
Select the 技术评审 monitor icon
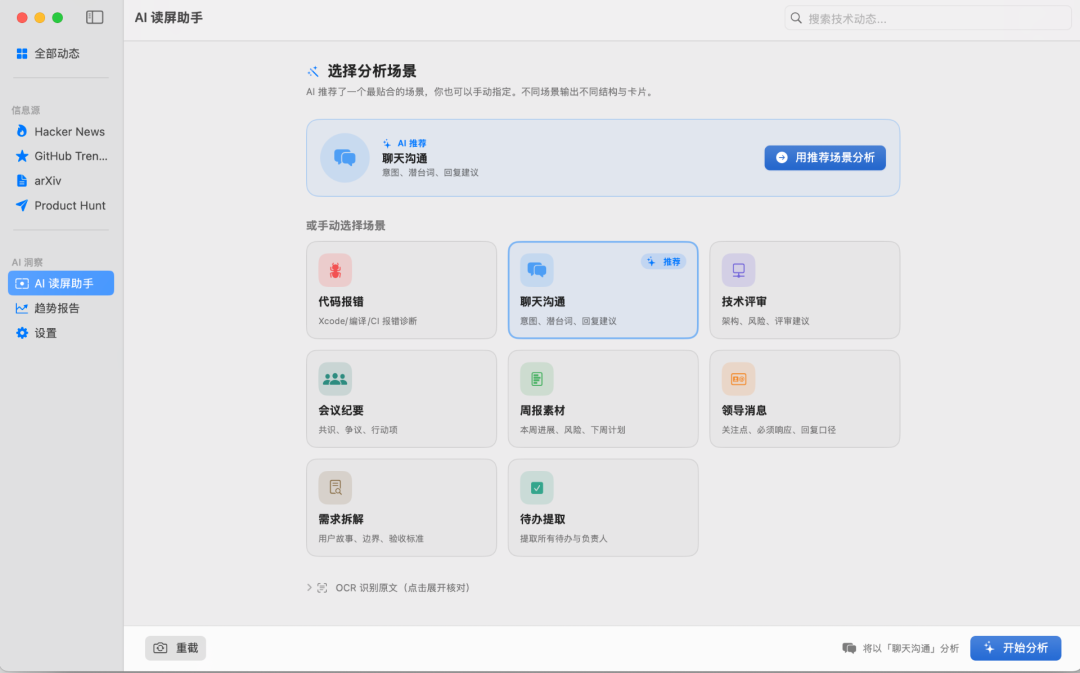coord(738,270)
